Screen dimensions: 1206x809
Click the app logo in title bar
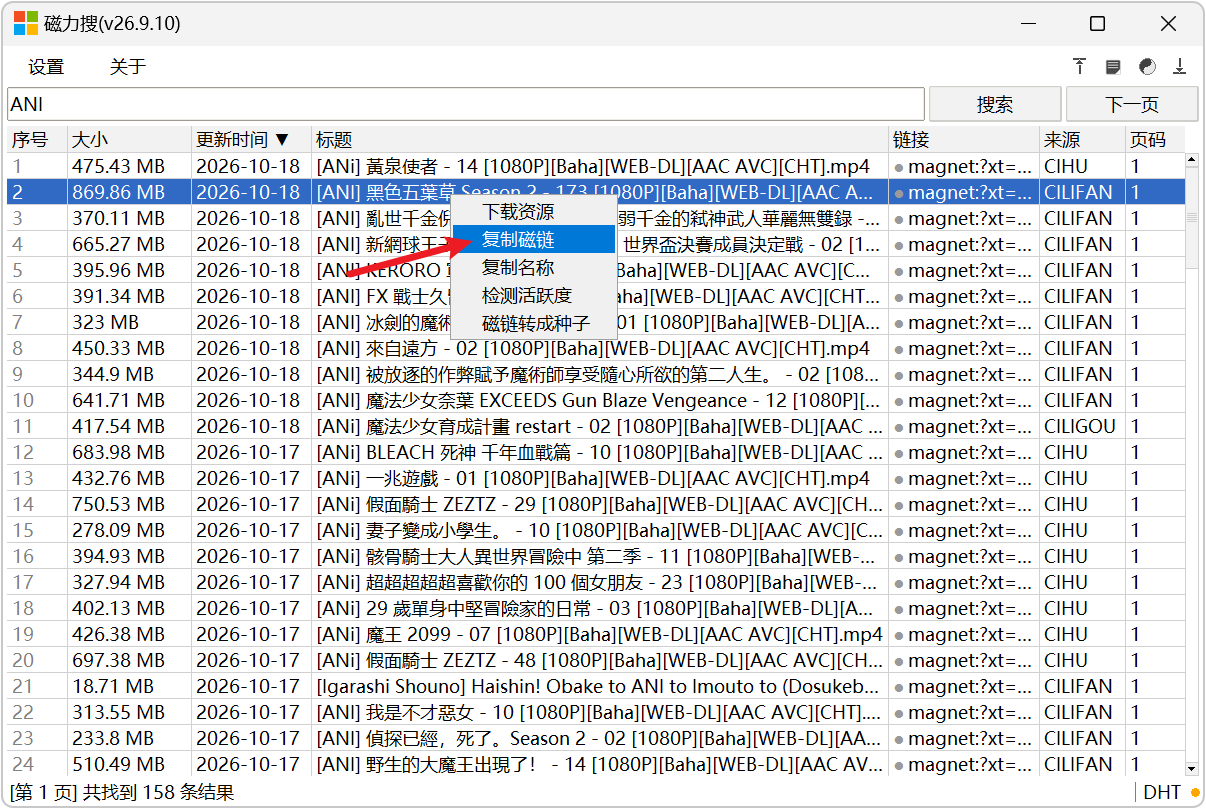pyautogui.click(x=26, y=24)
